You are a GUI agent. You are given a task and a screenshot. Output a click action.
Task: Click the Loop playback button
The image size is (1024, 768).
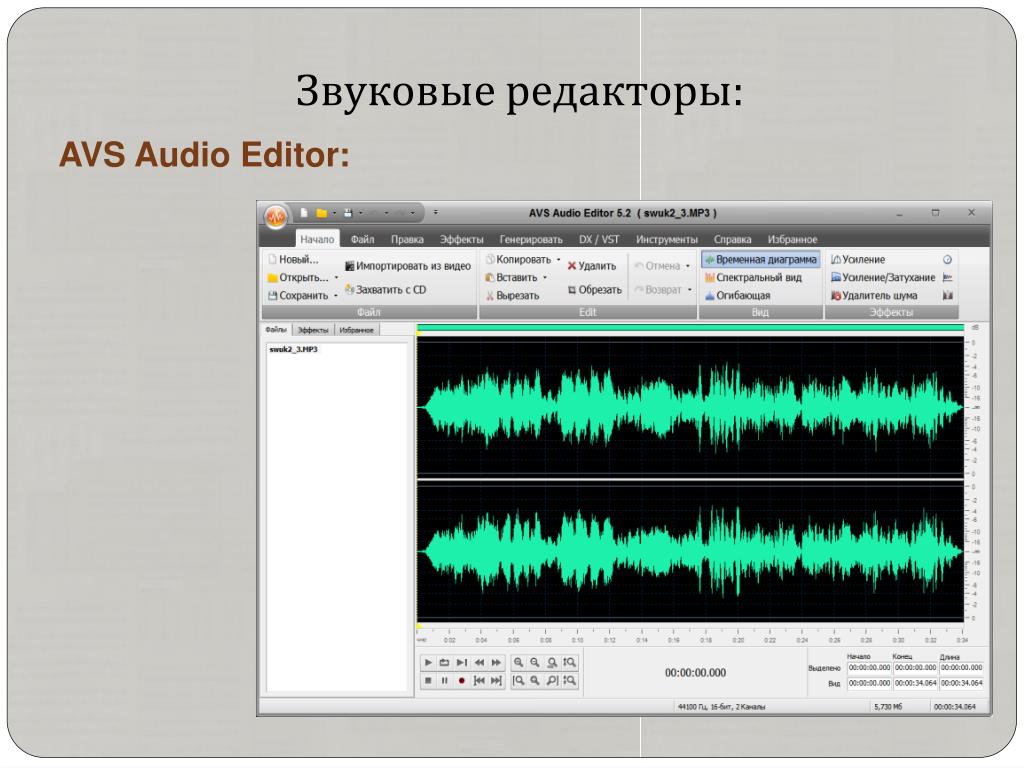pyautogui.click(x=445, y=662)
